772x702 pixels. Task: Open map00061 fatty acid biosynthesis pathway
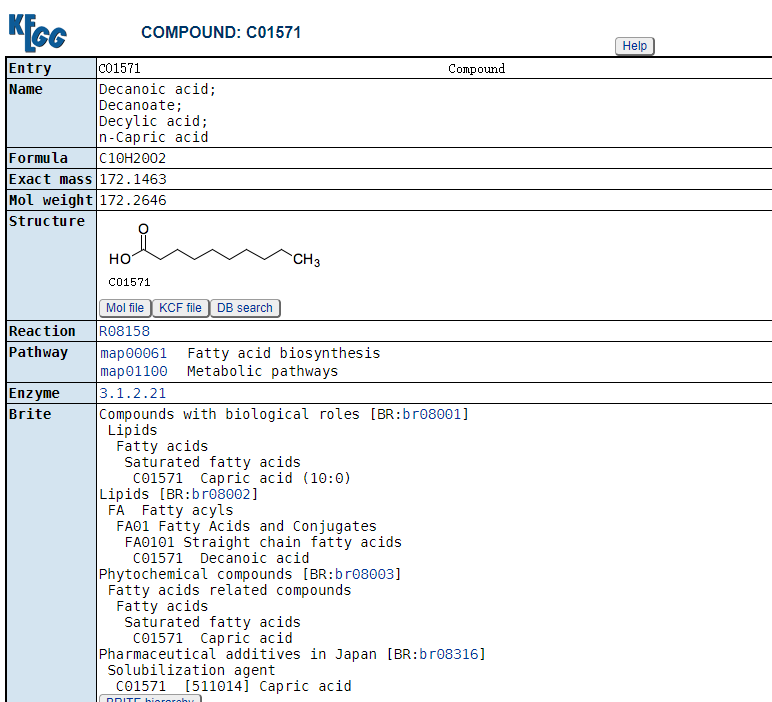pos(134,353)
